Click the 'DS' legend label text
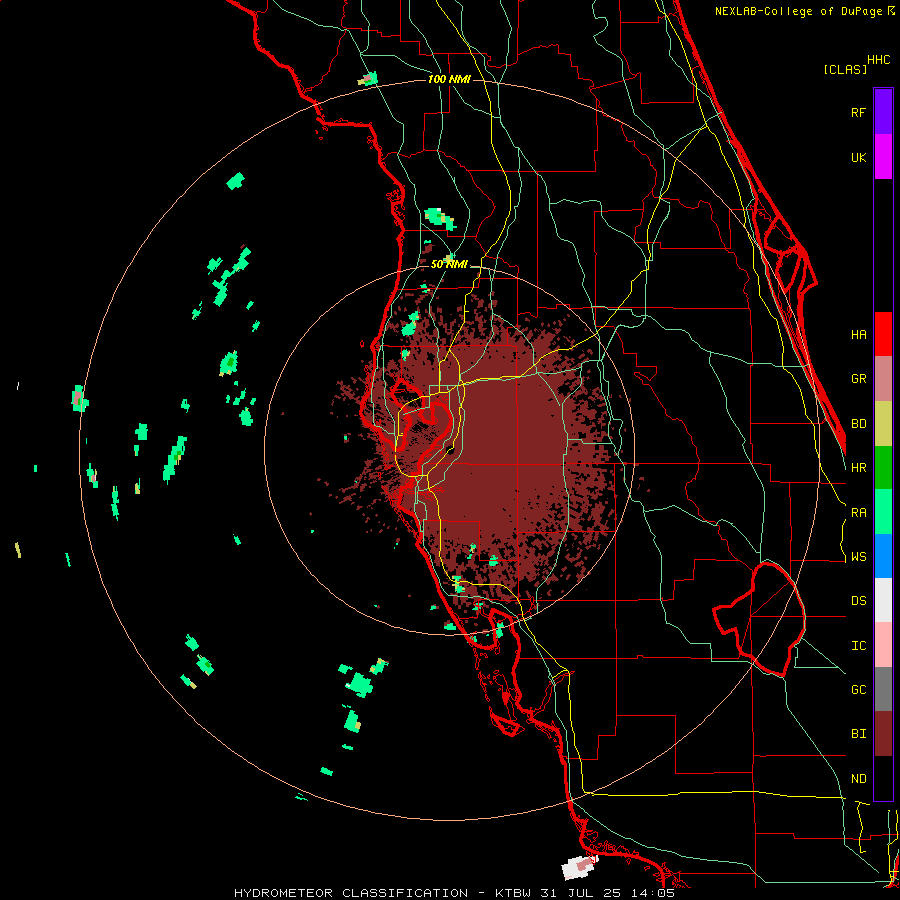900x900 pixels. (x=858, y=601)
